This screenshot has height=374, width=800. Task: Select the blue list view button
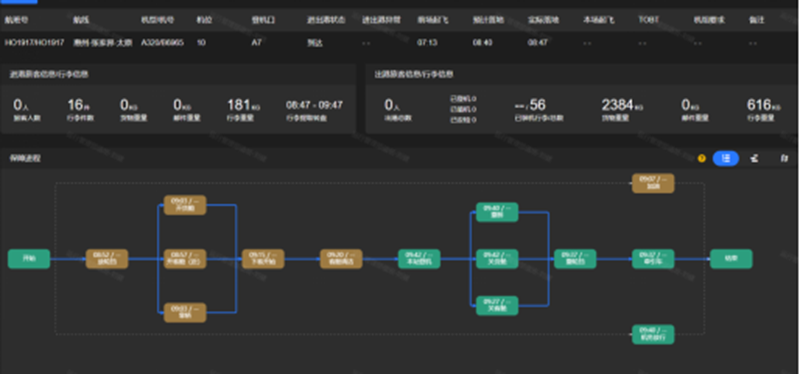[726, 159]
